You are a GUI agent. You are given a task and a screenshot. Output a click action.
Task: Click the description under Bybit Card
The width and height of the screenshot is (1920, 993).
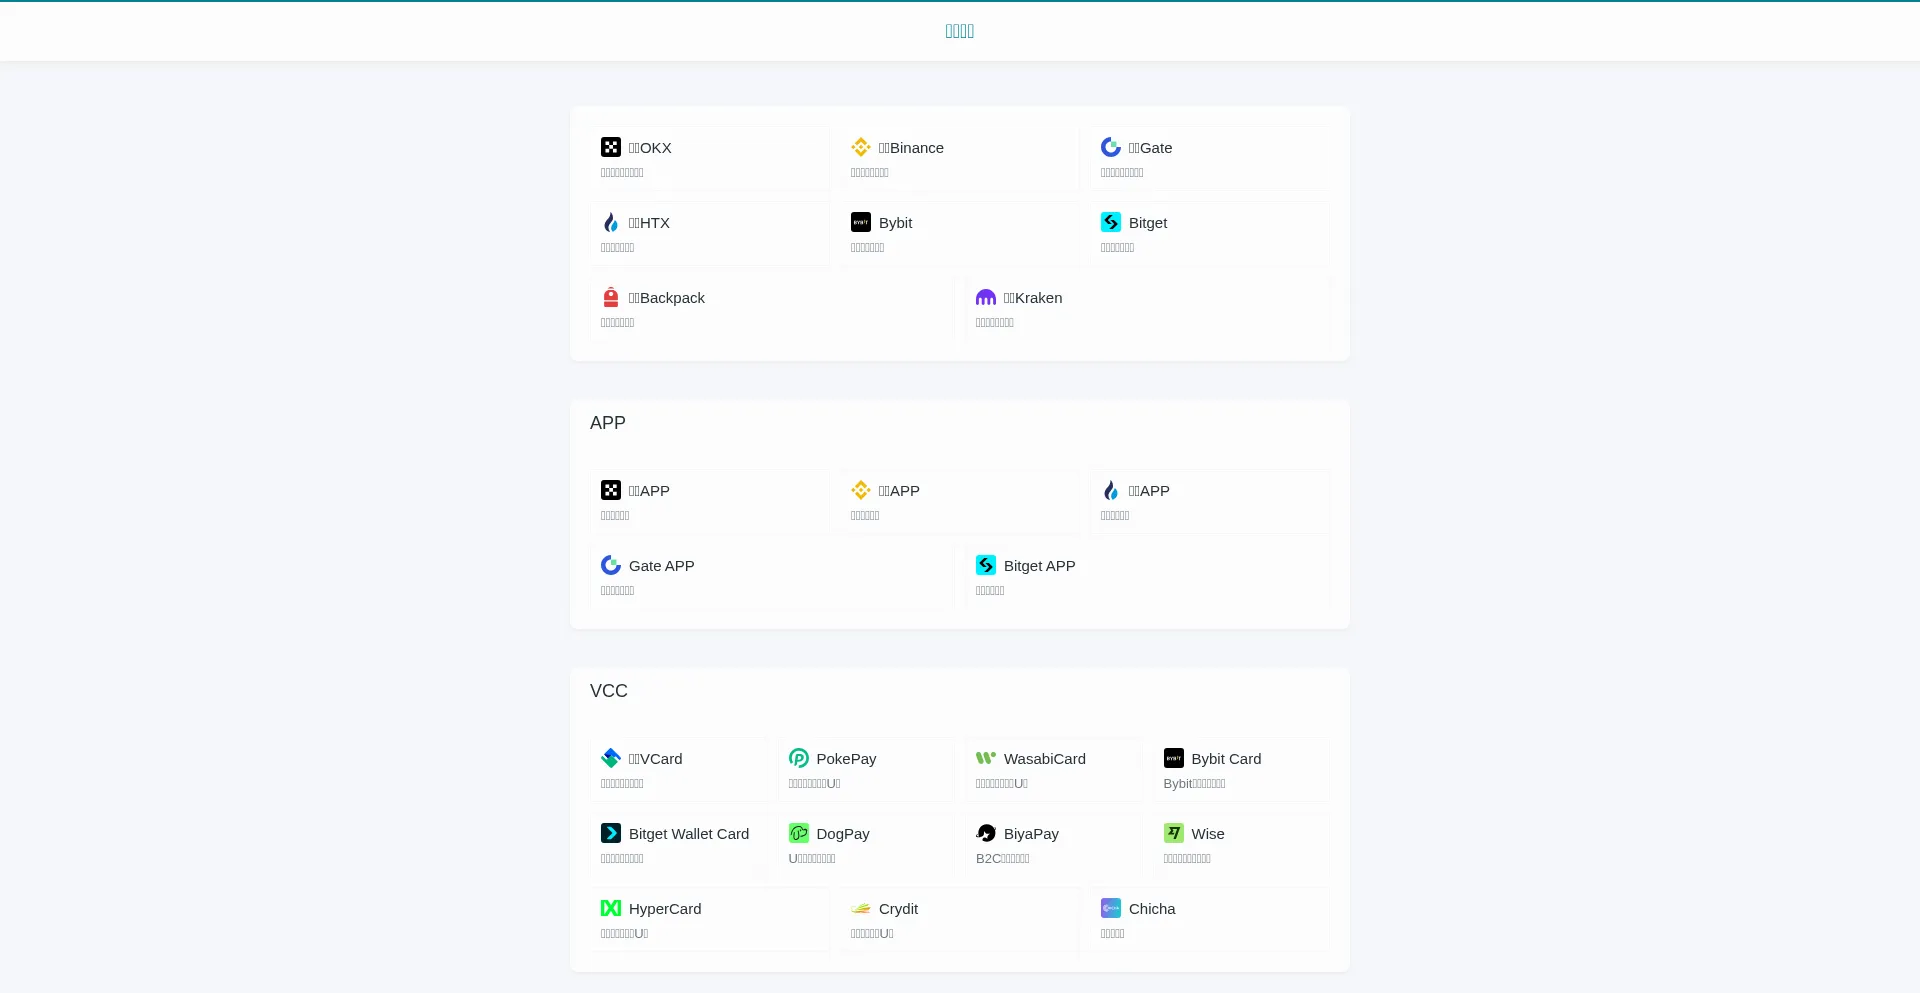[x=1194, y=784]
